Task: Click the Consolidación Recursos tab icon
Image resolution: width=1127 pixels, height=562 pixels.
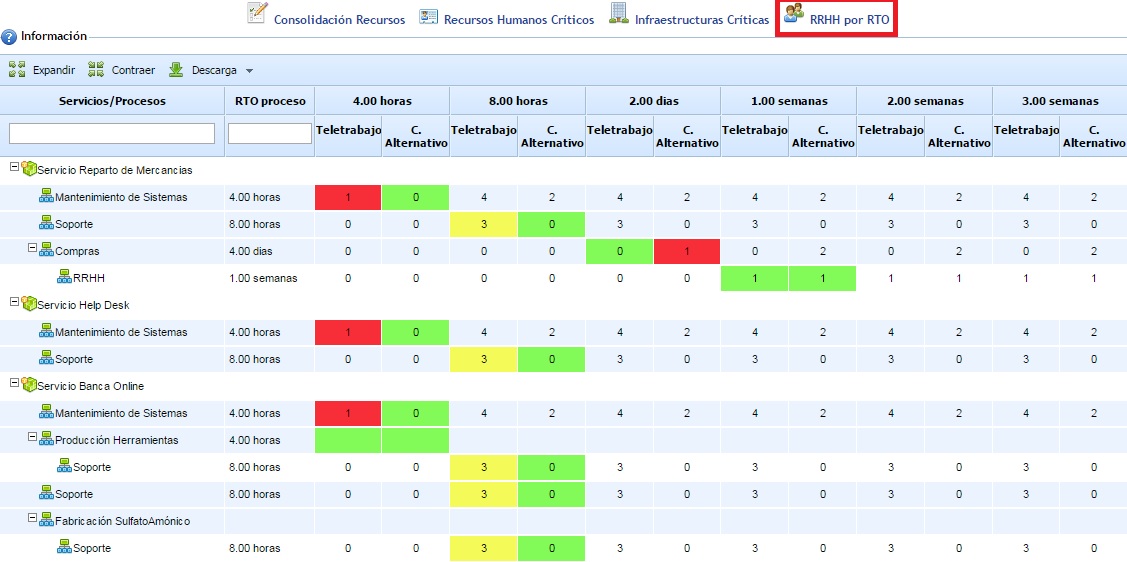Action: click(257, 15)
